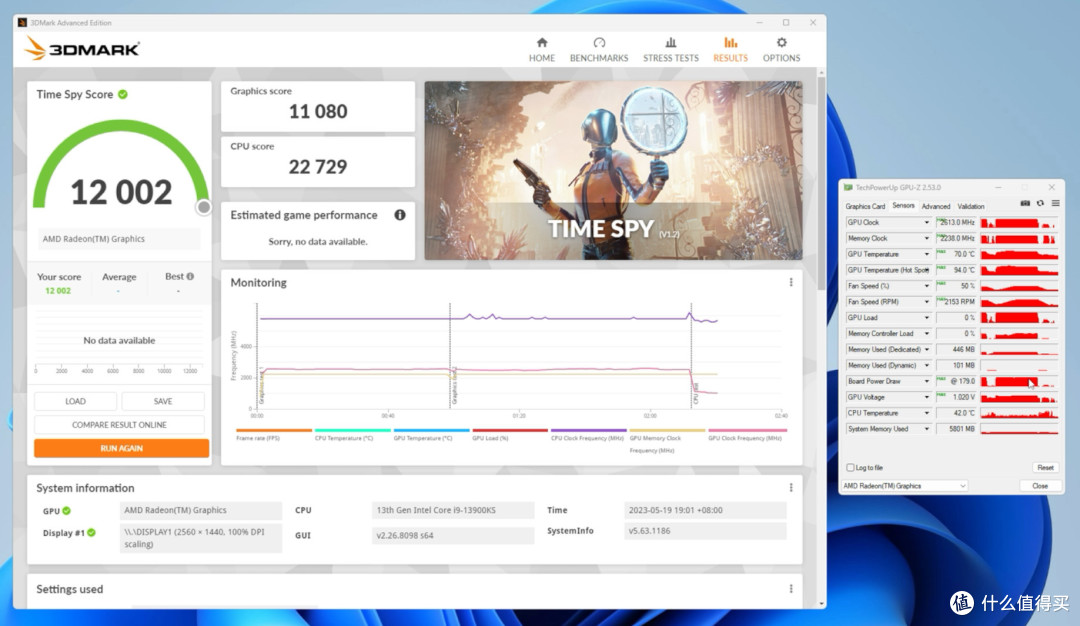
Task: Click the orange RUN AGAIN button
Action: [121, 448]
